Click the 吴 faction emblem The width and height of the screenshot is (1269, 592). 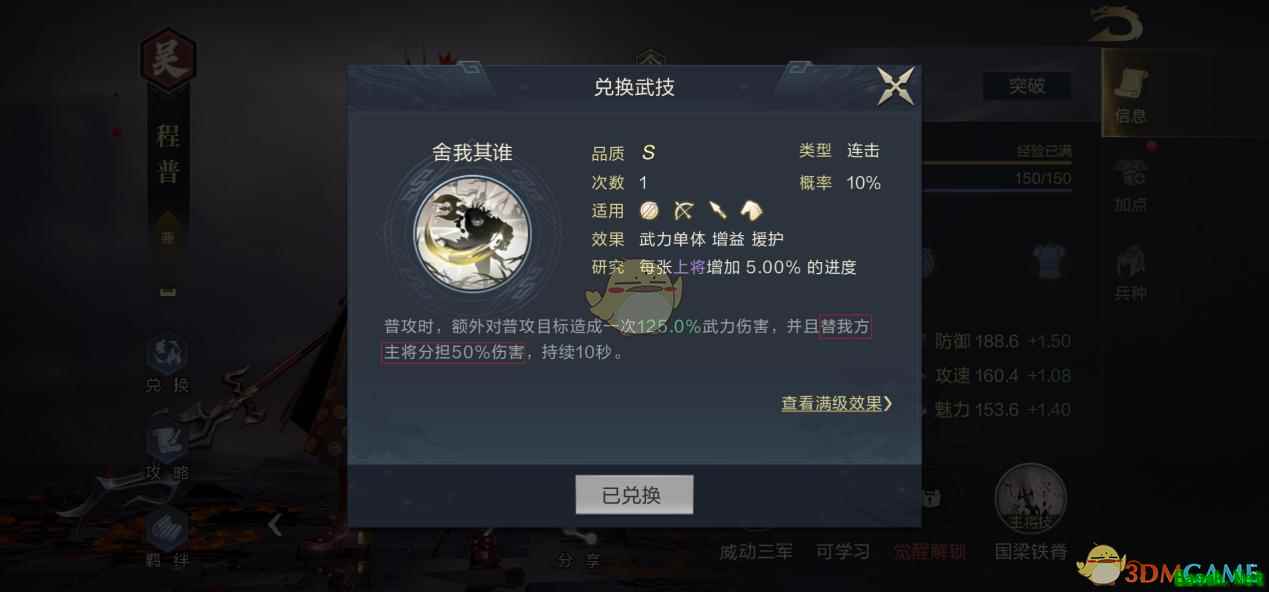tap(167, 60)
